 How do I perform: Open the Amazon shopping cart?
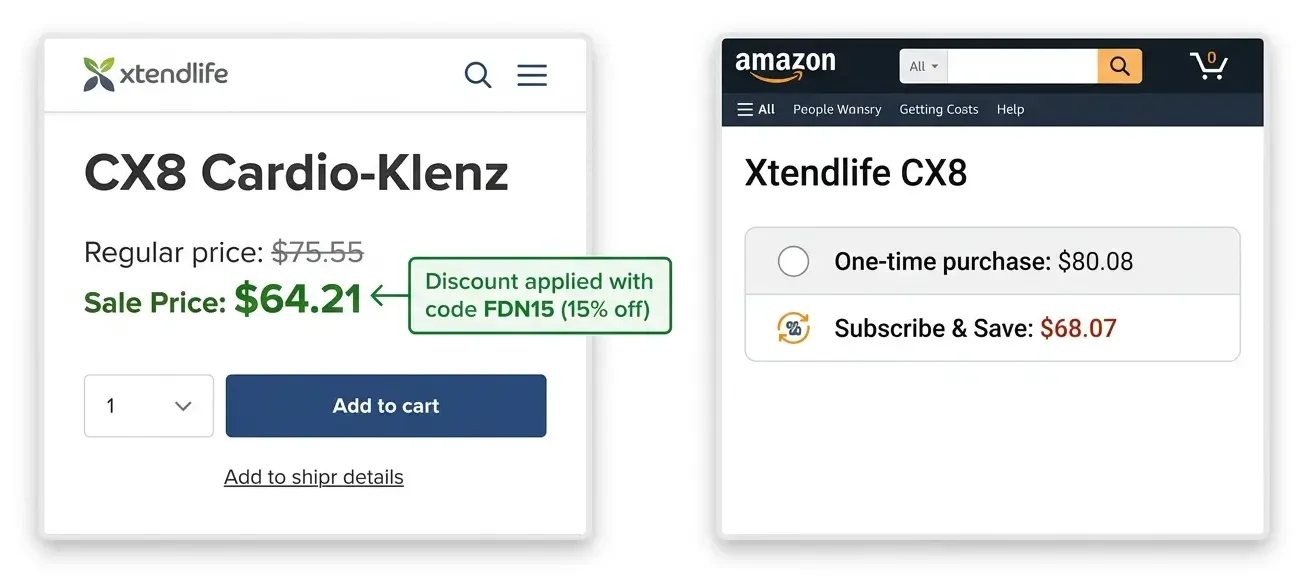(1209, 64)
